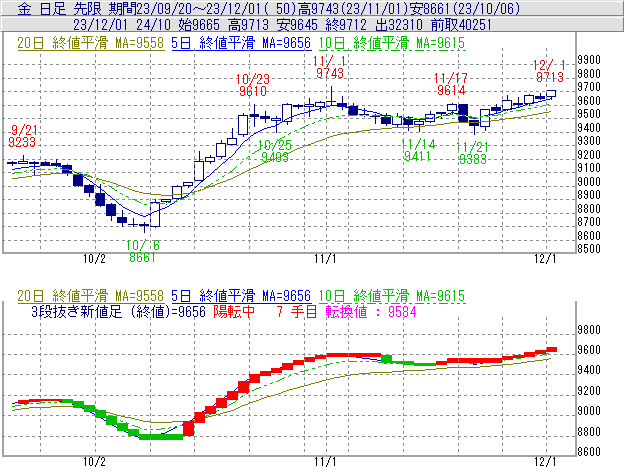This screenshot has height=475, width=624.
Task: Click the 10/25 low label 9403
Action: coord(275,156)
